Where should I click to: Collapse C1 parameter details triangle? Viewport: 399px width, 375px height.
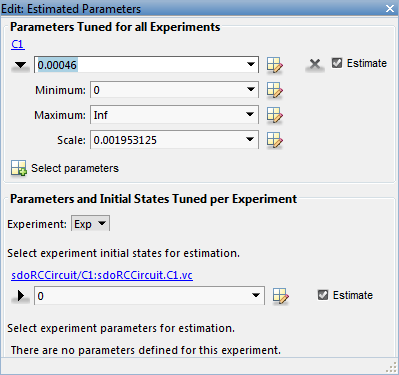point(20,65)
